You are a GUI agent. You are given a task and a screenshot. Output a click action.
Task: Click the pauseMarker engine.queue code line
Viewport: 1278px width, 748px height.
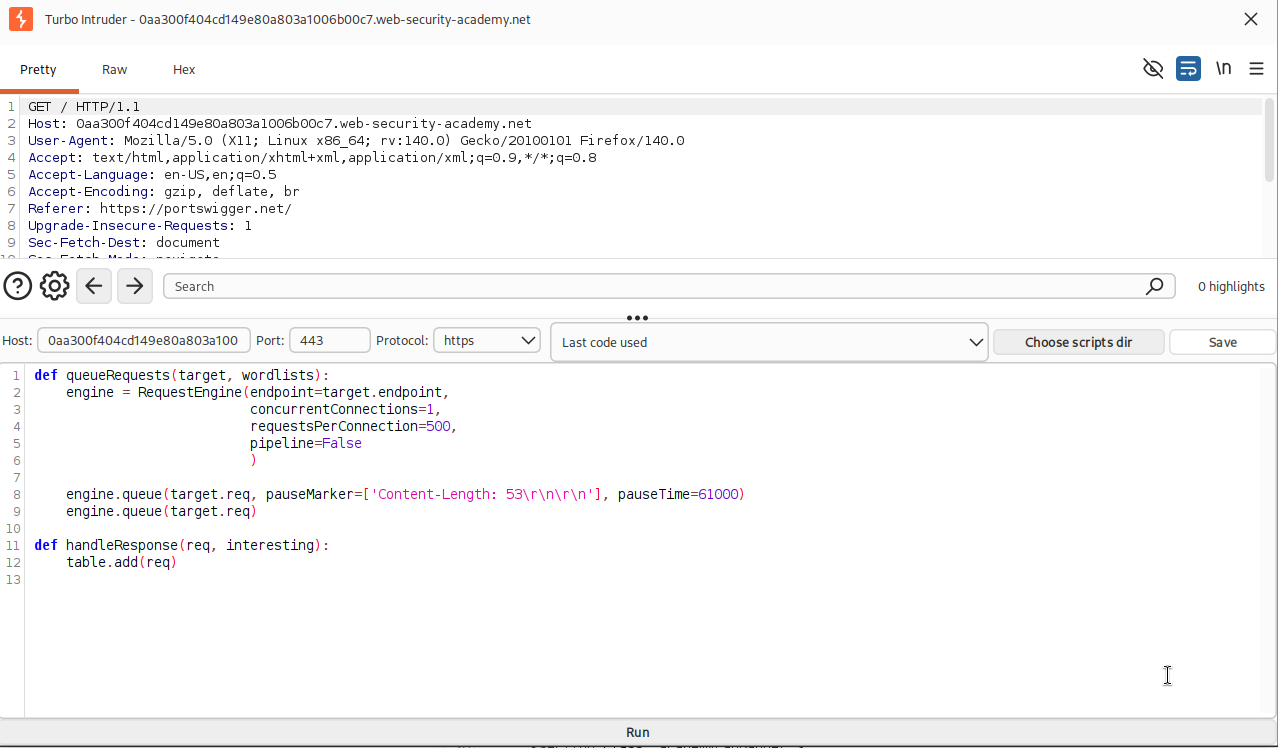(x=406, y=495)
